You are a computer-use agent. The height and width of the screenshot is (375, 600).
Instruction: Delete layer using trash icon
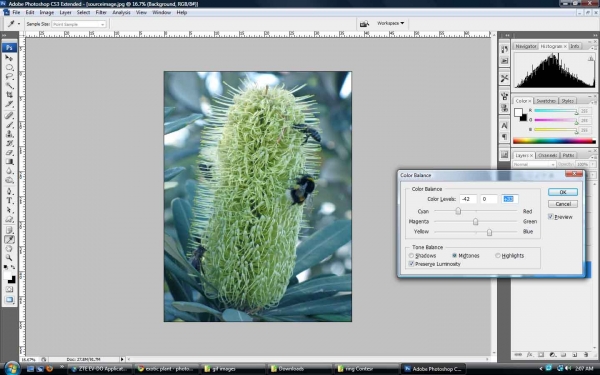586,355
